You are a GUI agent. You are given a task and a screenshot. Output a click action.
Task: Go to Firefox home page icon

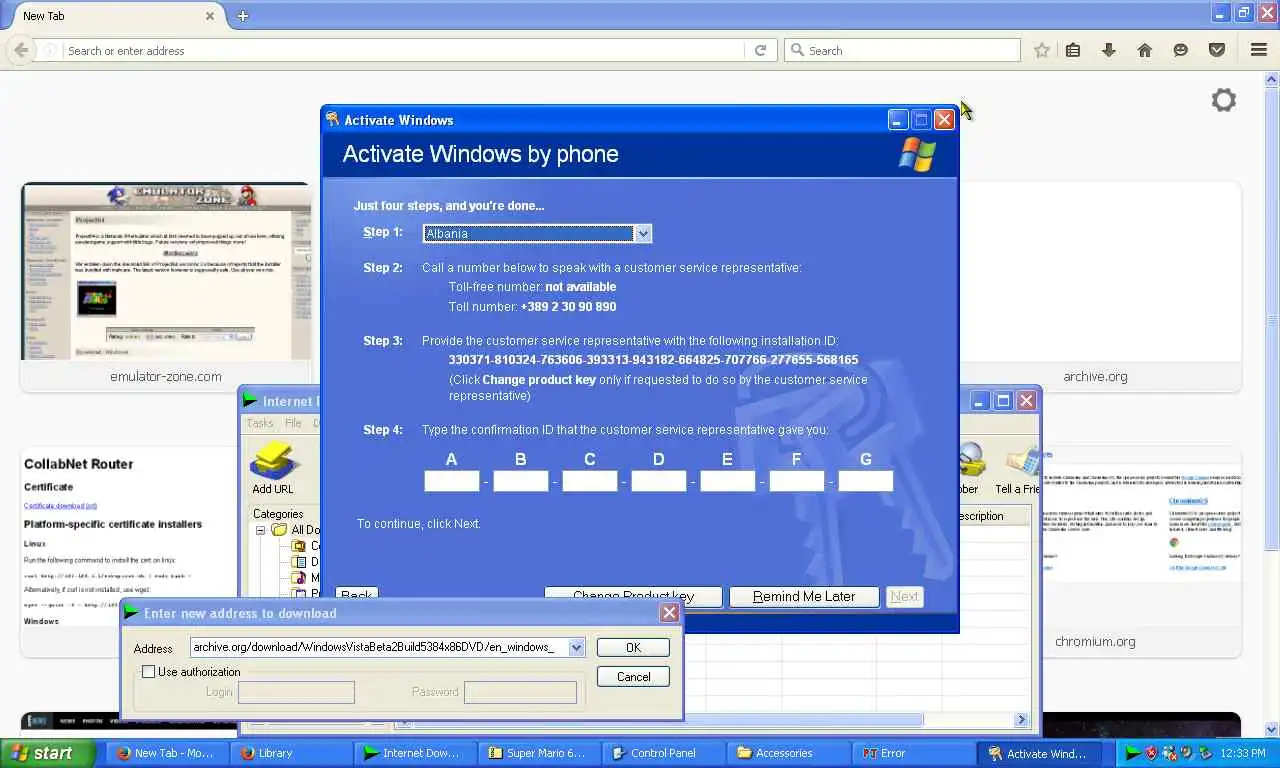point(1145,50)
